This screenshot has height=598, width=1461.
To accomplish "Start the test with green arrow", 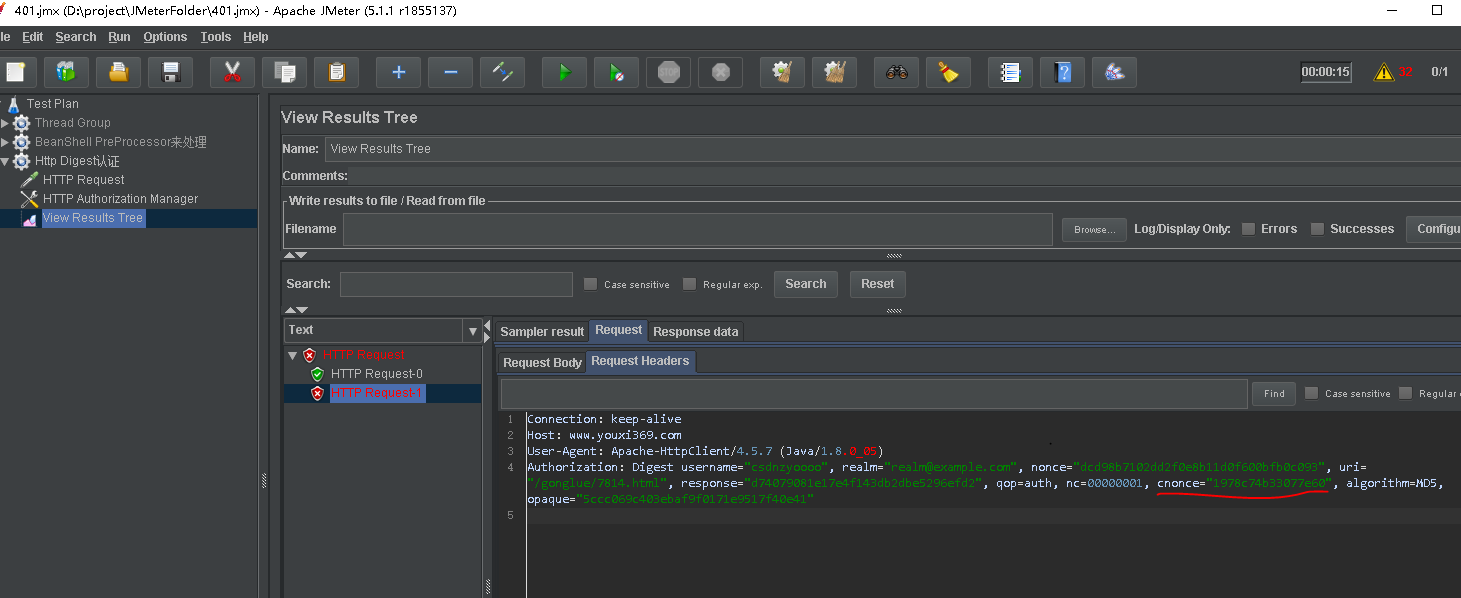I will [564, 72].
